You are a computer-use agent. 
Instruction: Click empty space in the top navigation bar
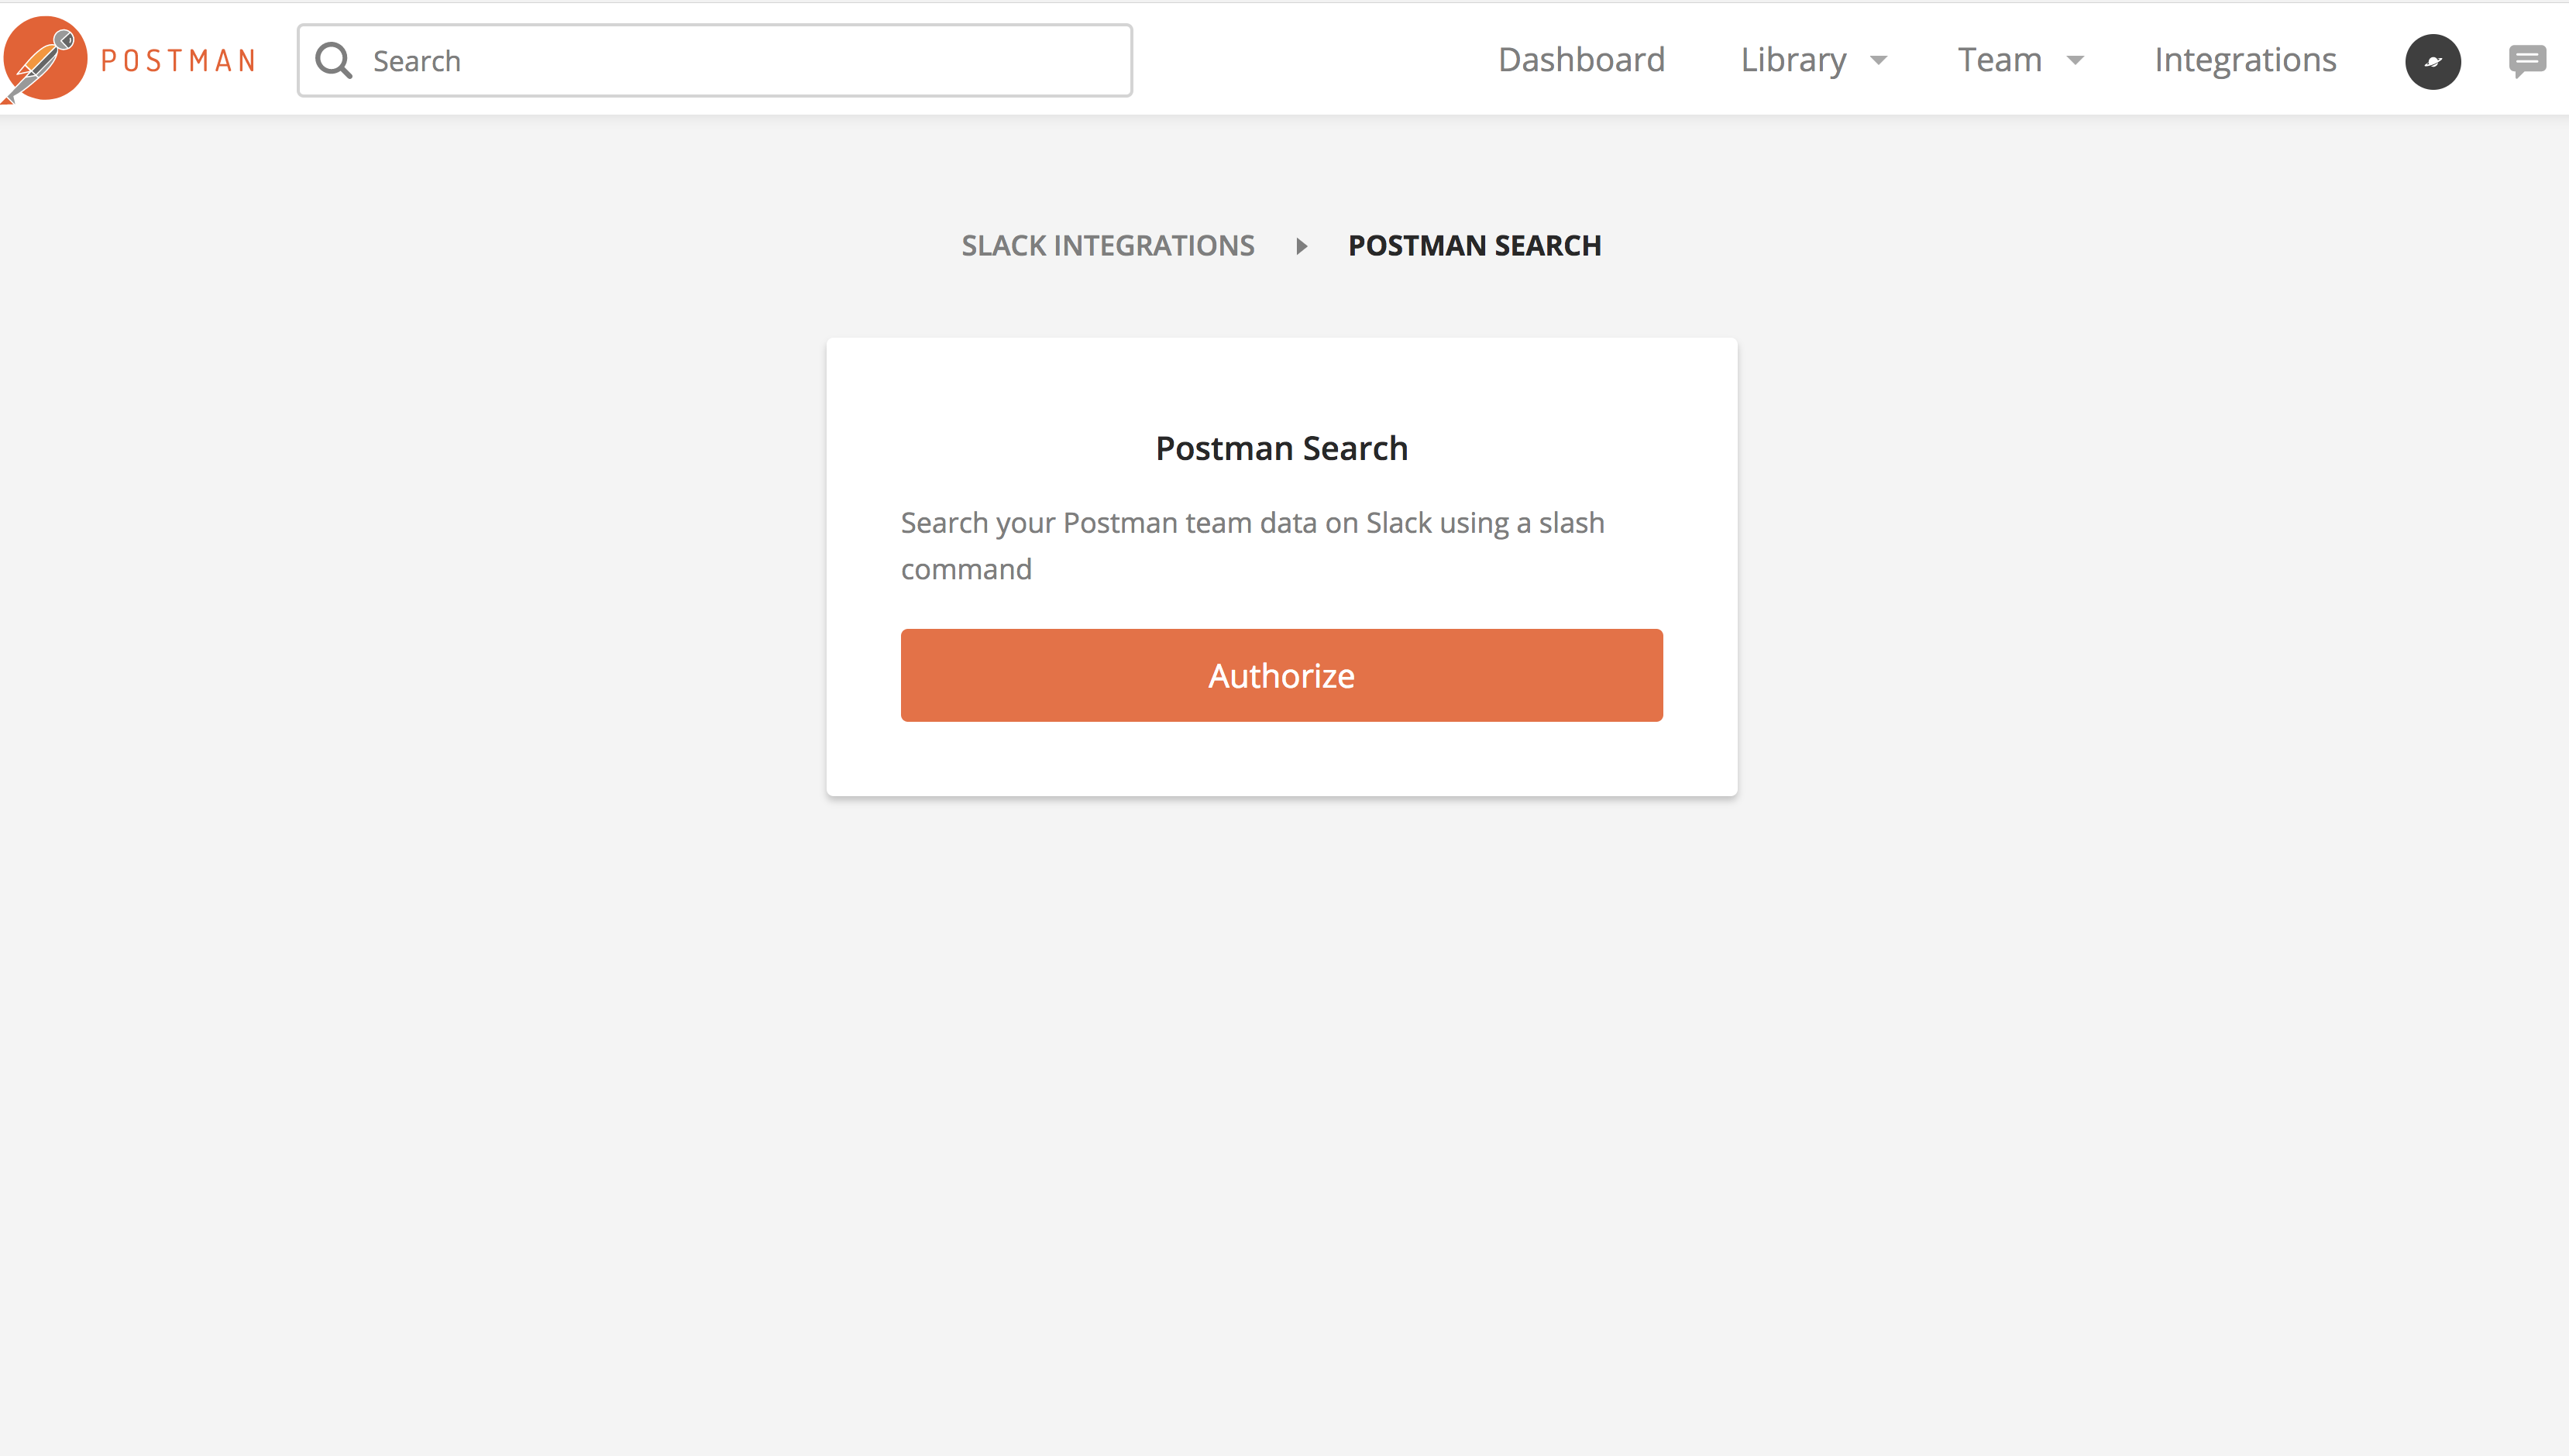pos(1310,60)
